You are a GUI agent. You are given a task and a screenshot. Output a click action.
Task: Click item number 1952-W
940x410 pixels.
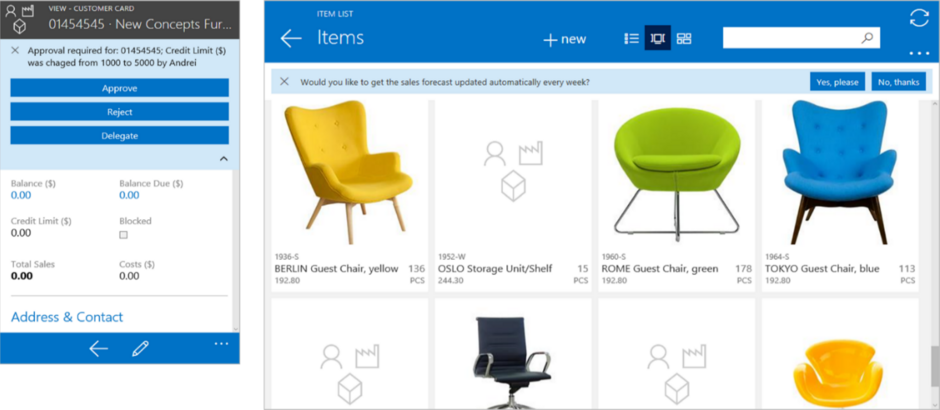451,257
